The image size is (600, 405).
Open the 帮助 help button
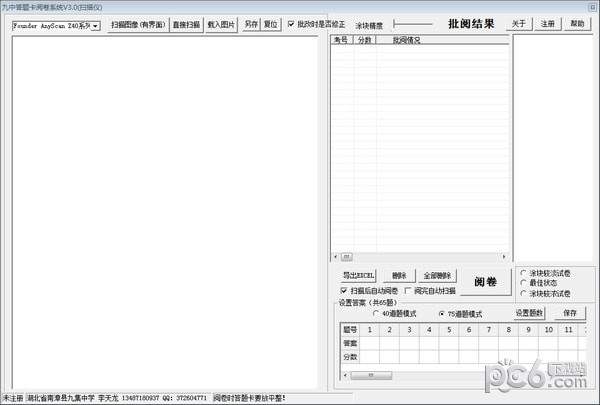coord(577,24)
